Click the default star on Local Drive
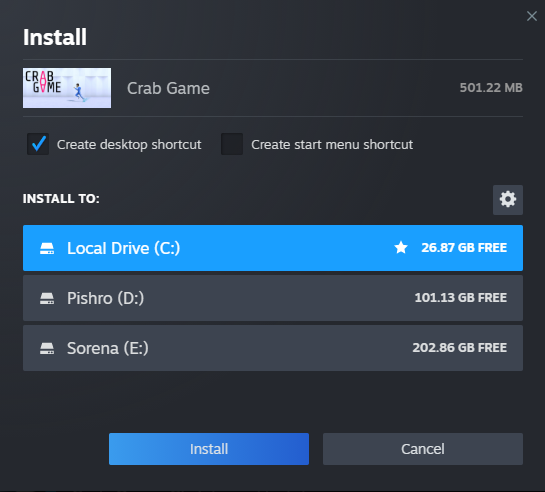The image size is (545, 492). tap(401, 248)
